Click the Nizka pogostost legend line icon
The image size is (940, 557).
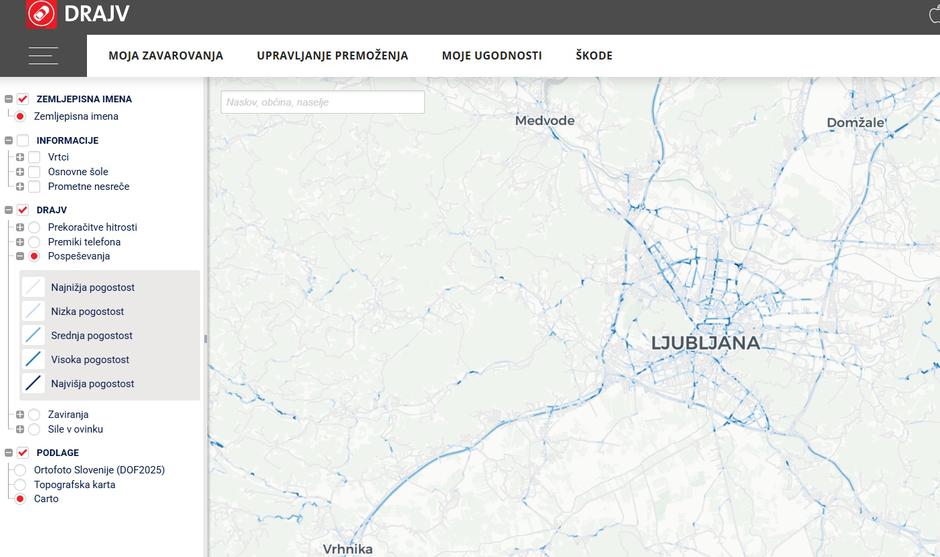[x=34, y=311]
